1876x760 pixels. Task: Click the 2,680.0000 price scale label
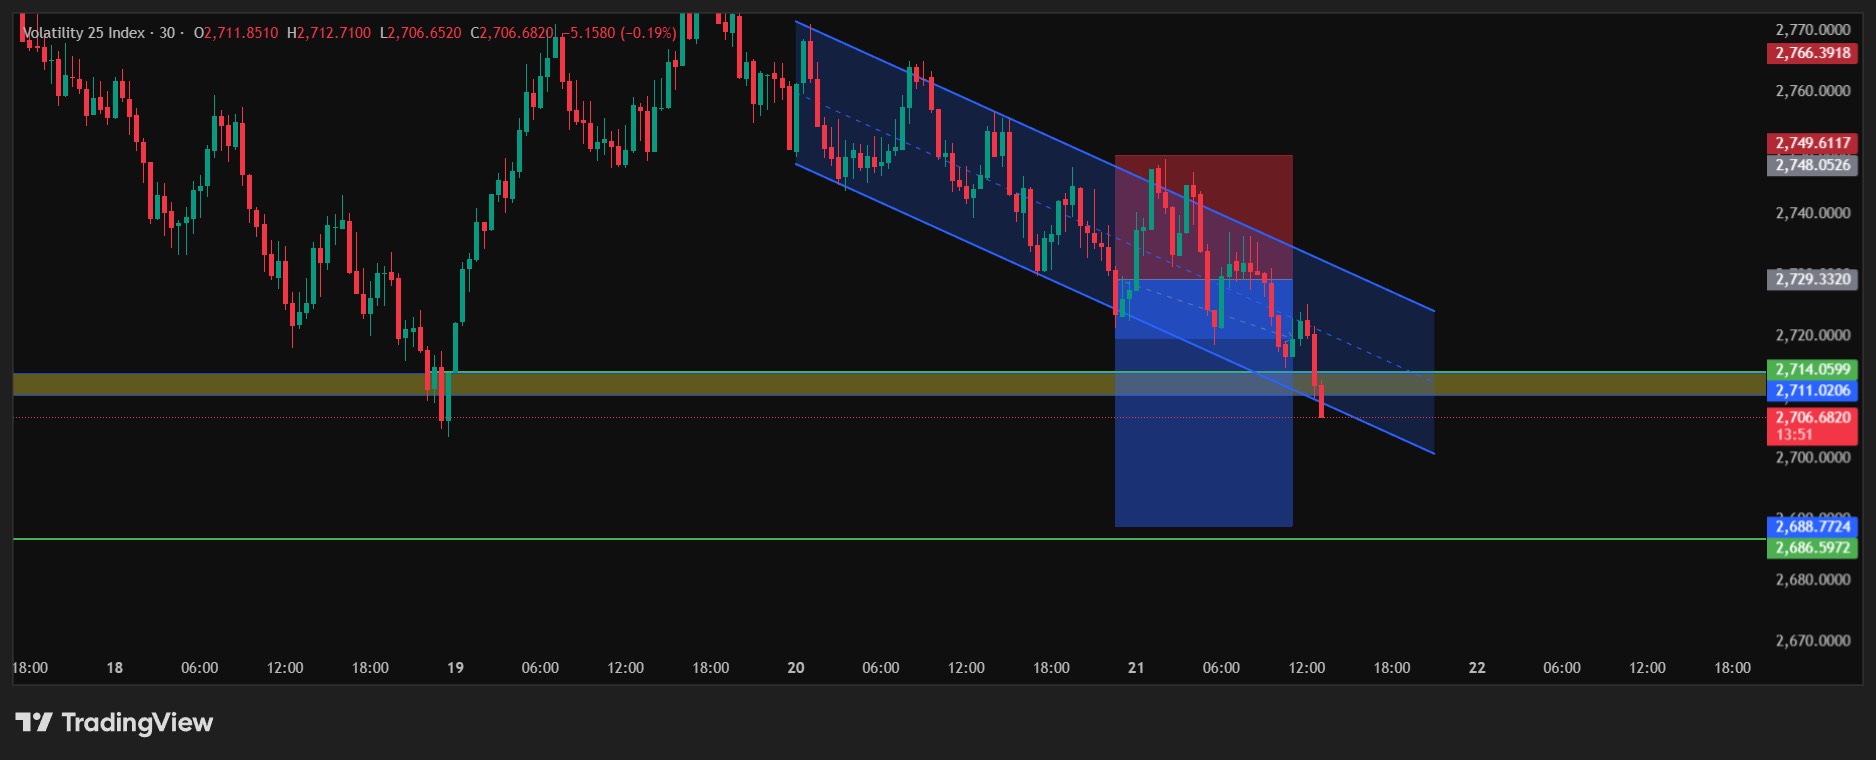(1812, 579)
